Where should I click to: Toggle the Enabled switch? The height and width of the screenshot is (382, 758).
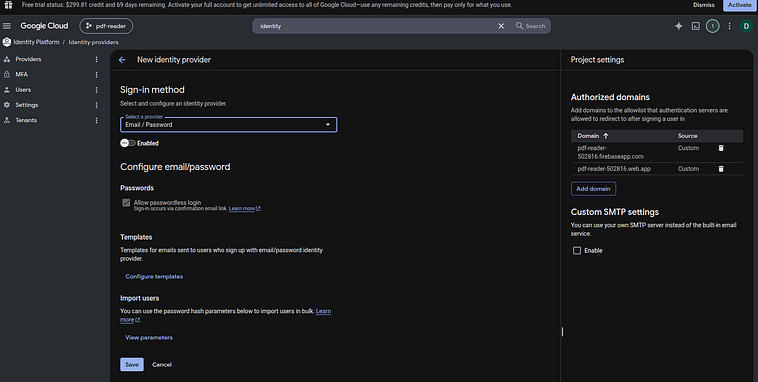128,143
